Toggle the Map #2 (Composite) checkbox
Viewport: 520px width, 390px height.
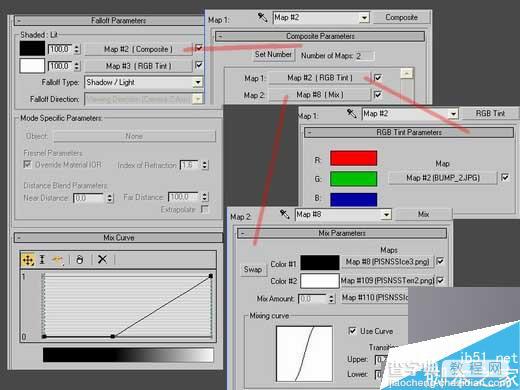[x=198, y=48]
